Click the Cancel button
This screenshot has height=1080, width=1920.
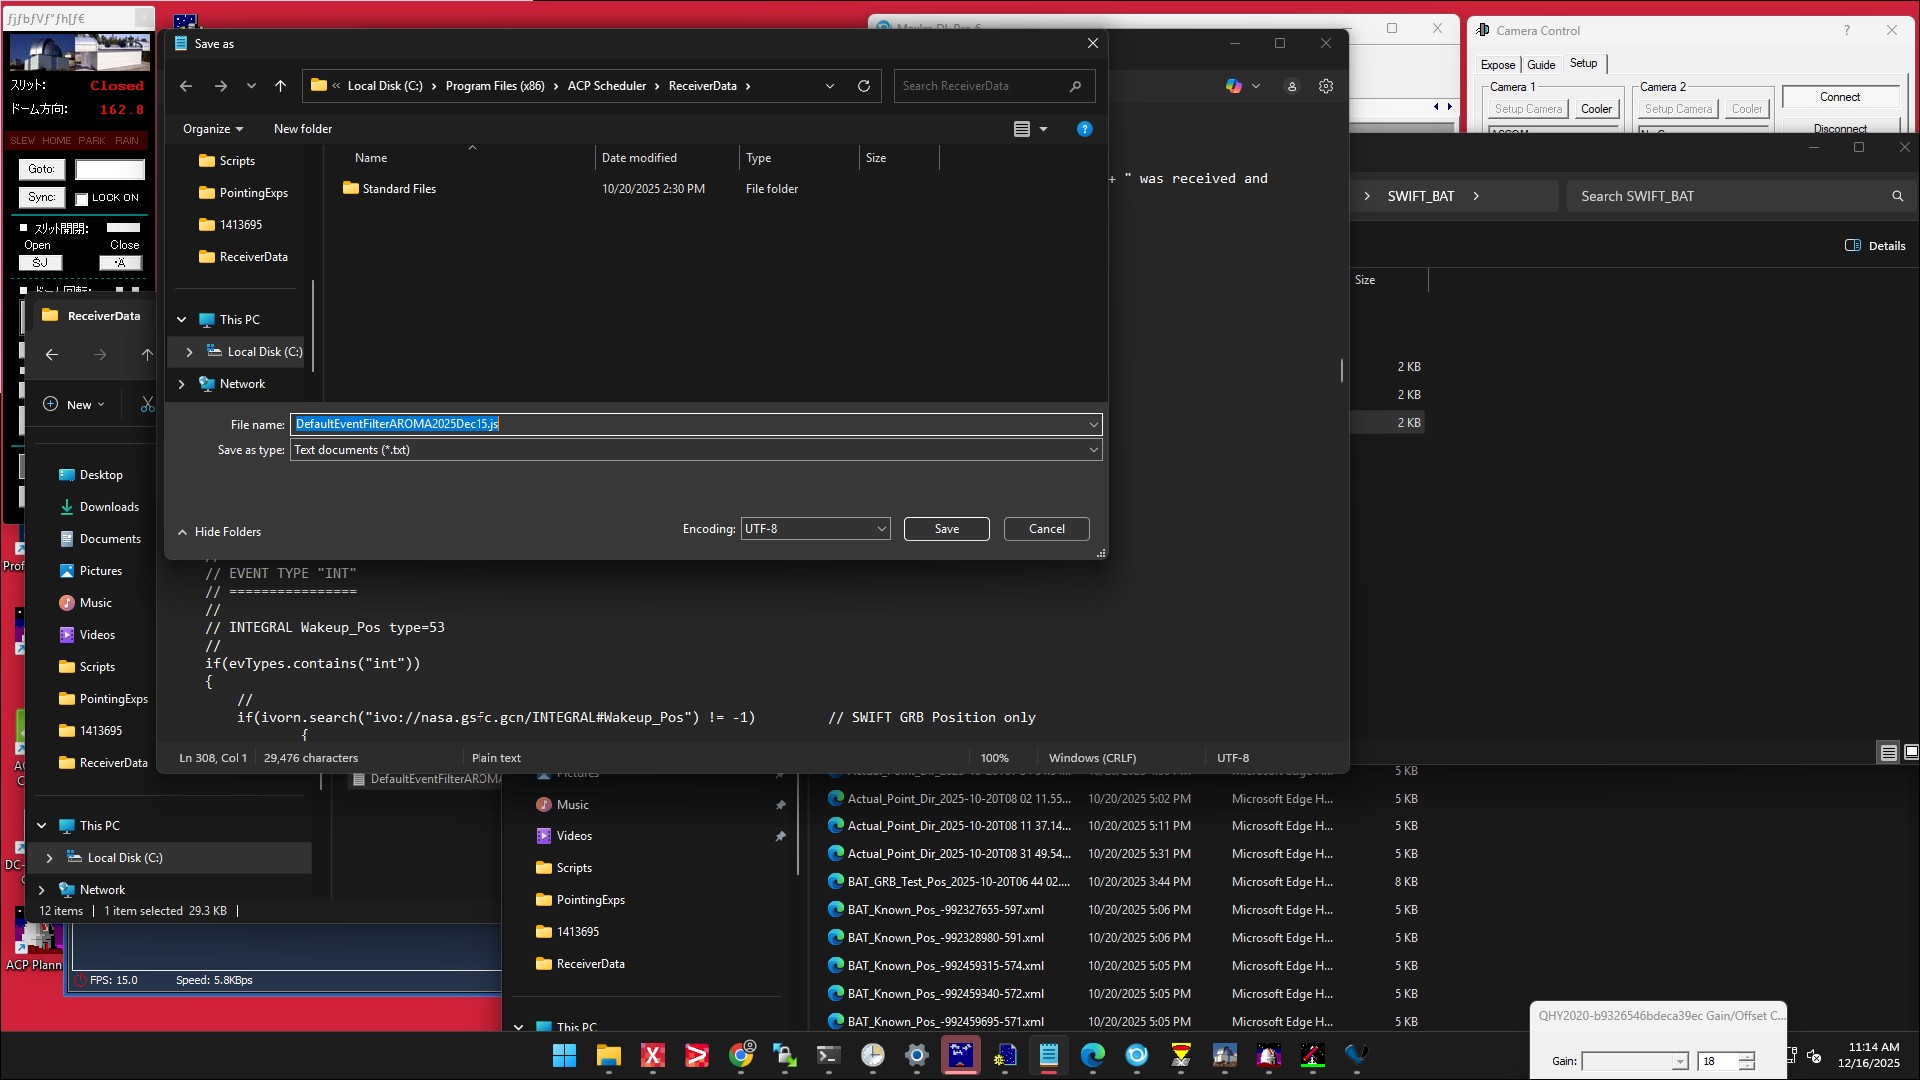1046,529
